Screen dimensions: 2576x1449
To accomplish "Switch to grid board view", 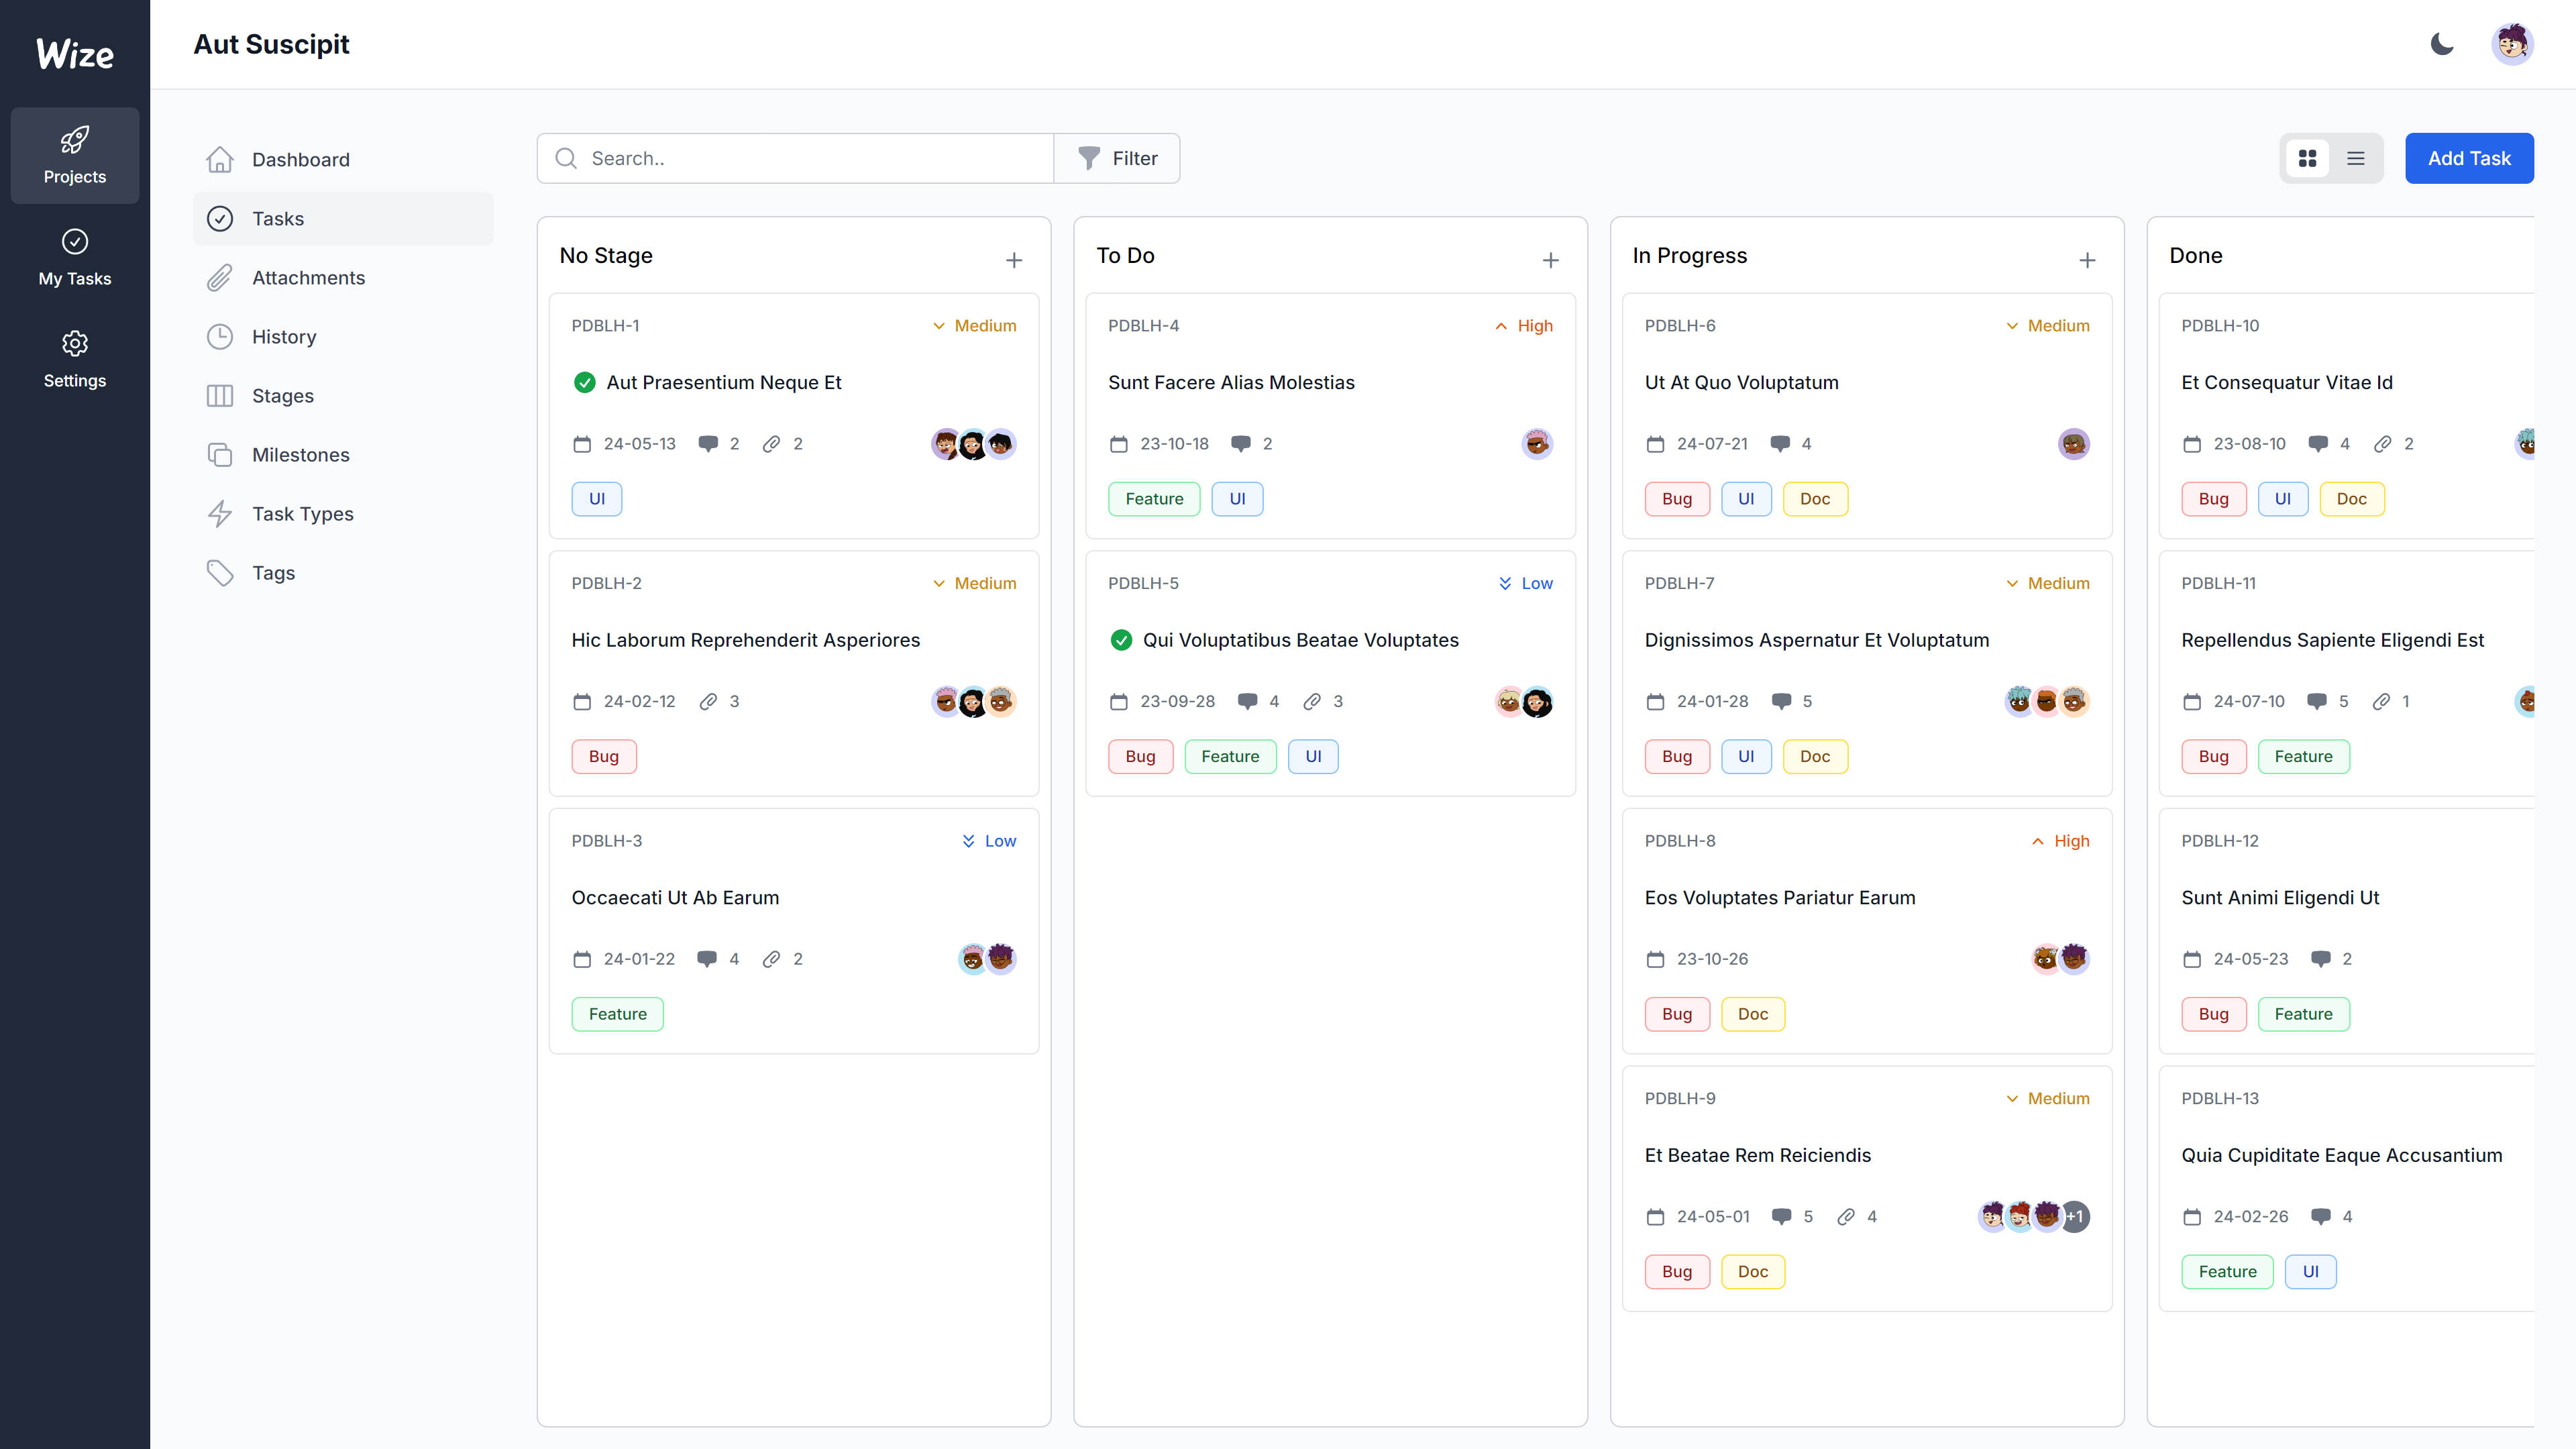I will point(2307,158).
